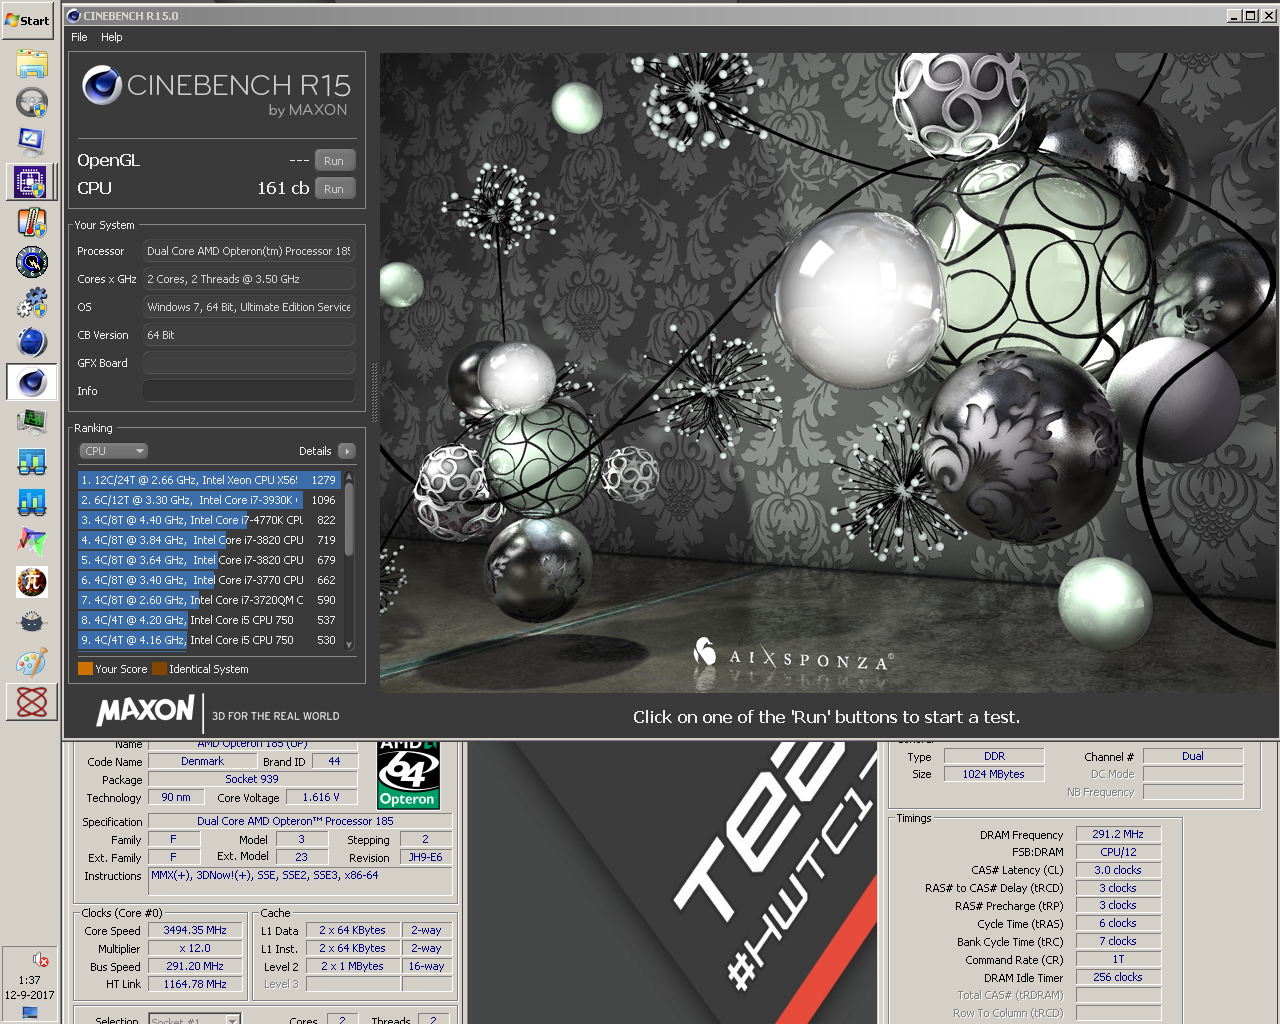1280x1024 pixels.
Task: Click the Your Score orange swatch
Action: tap(85, 669)
